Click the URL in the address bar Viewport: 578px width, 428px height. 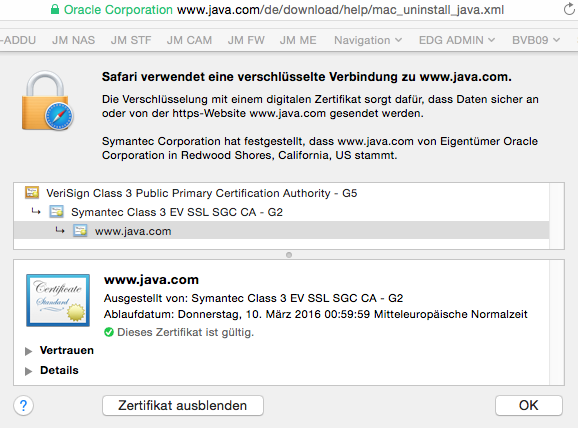340,10
